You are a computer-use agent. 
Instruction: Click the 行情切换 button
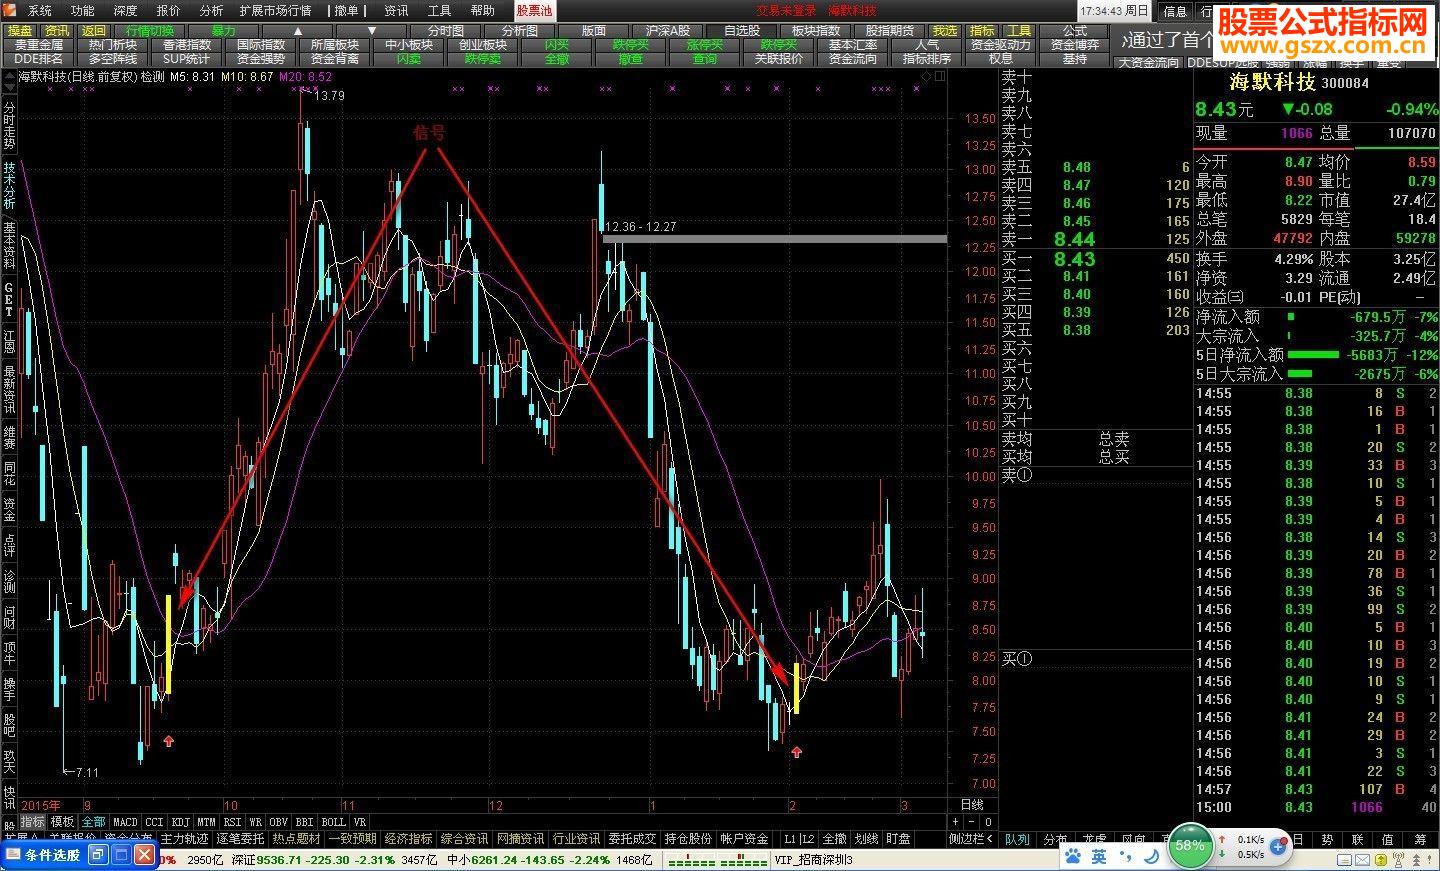pos(149,31)
